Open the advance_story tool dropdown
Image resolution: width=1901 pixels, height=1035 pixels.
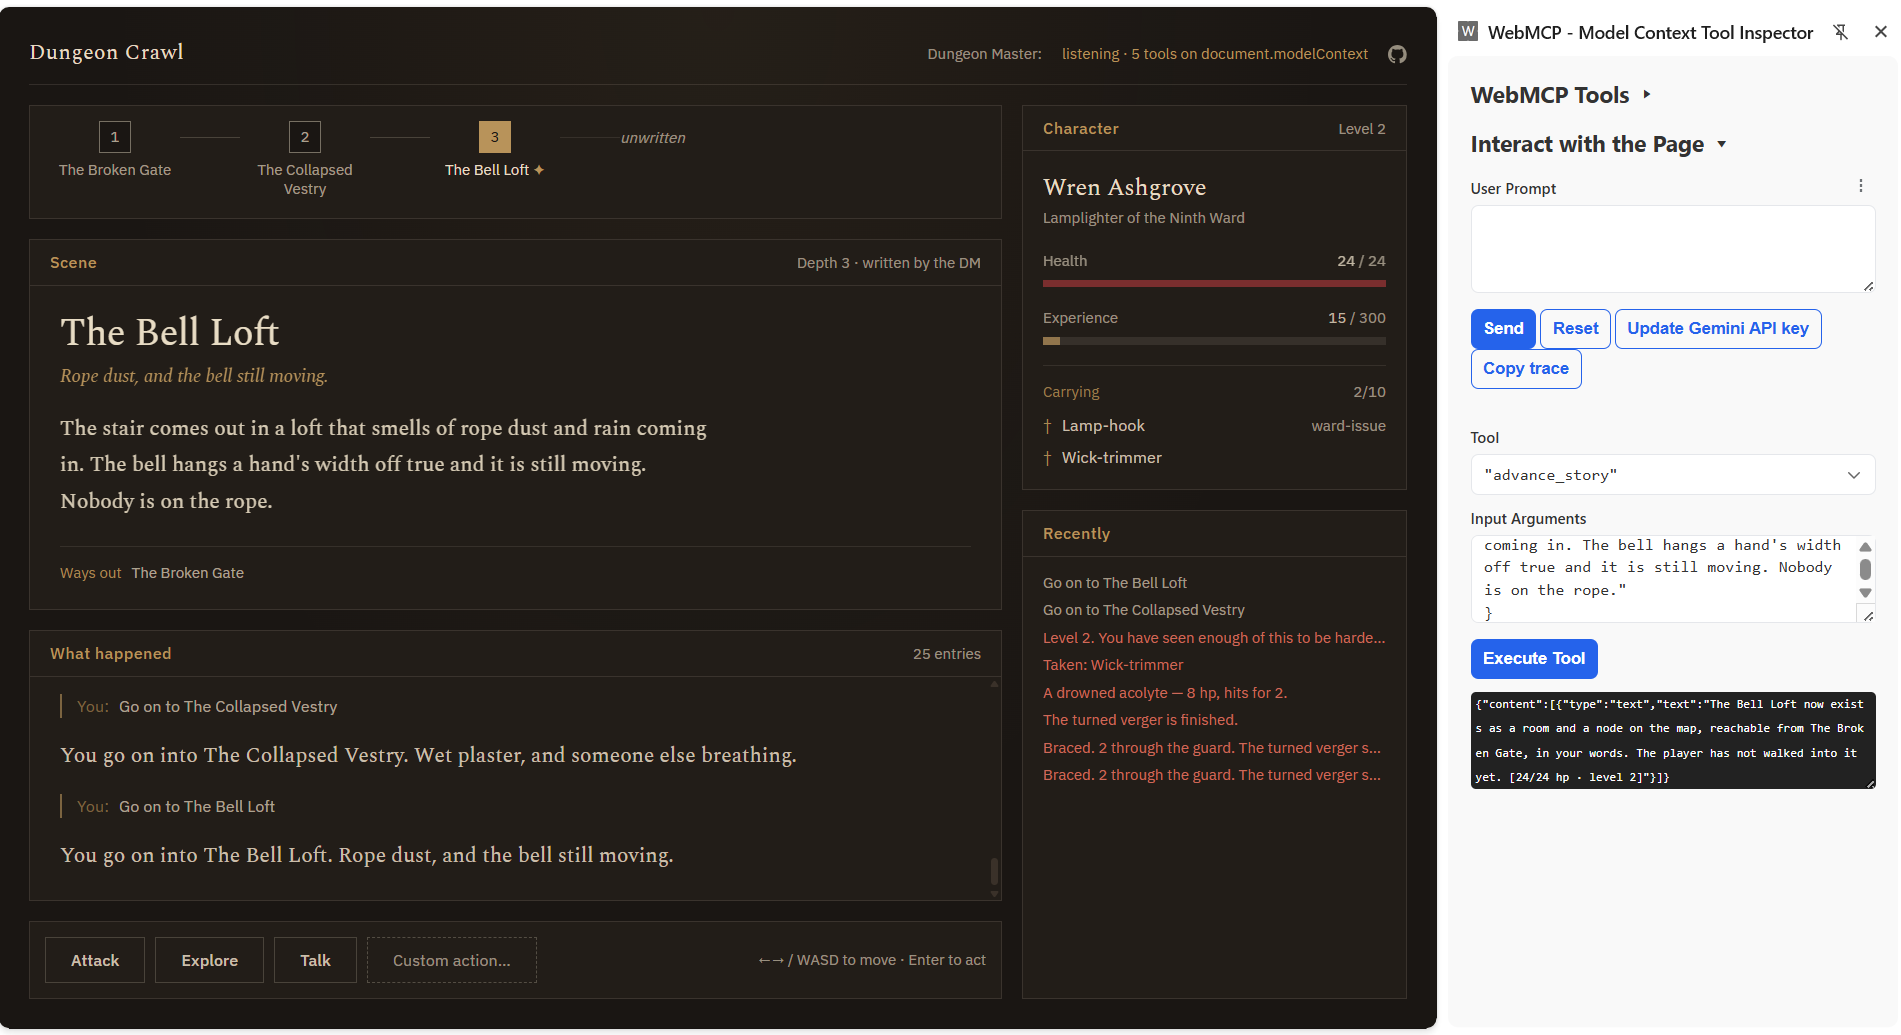click(1672, 475)
